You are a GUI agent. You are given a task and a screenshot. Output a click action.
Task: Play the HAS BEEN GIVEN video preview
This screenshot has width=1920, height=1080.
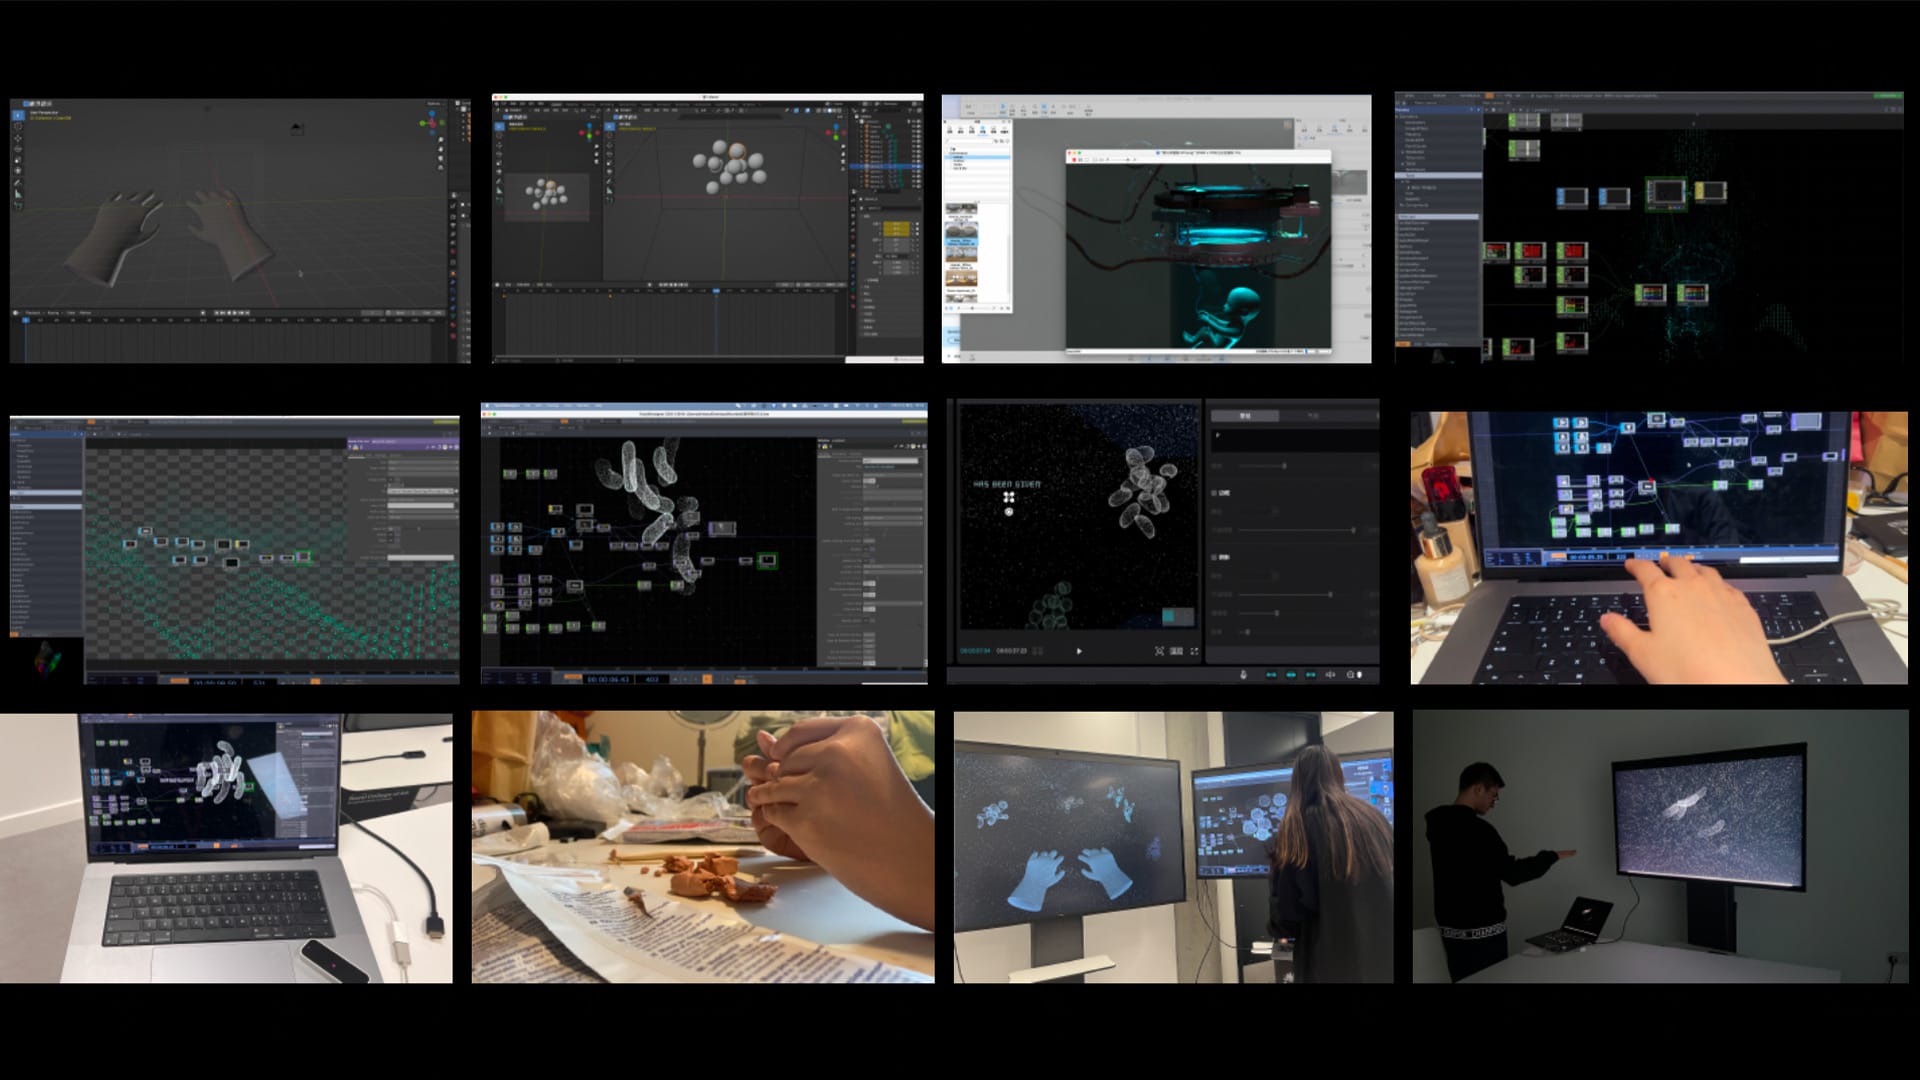pyautogui.click(x=1079, y=651)
